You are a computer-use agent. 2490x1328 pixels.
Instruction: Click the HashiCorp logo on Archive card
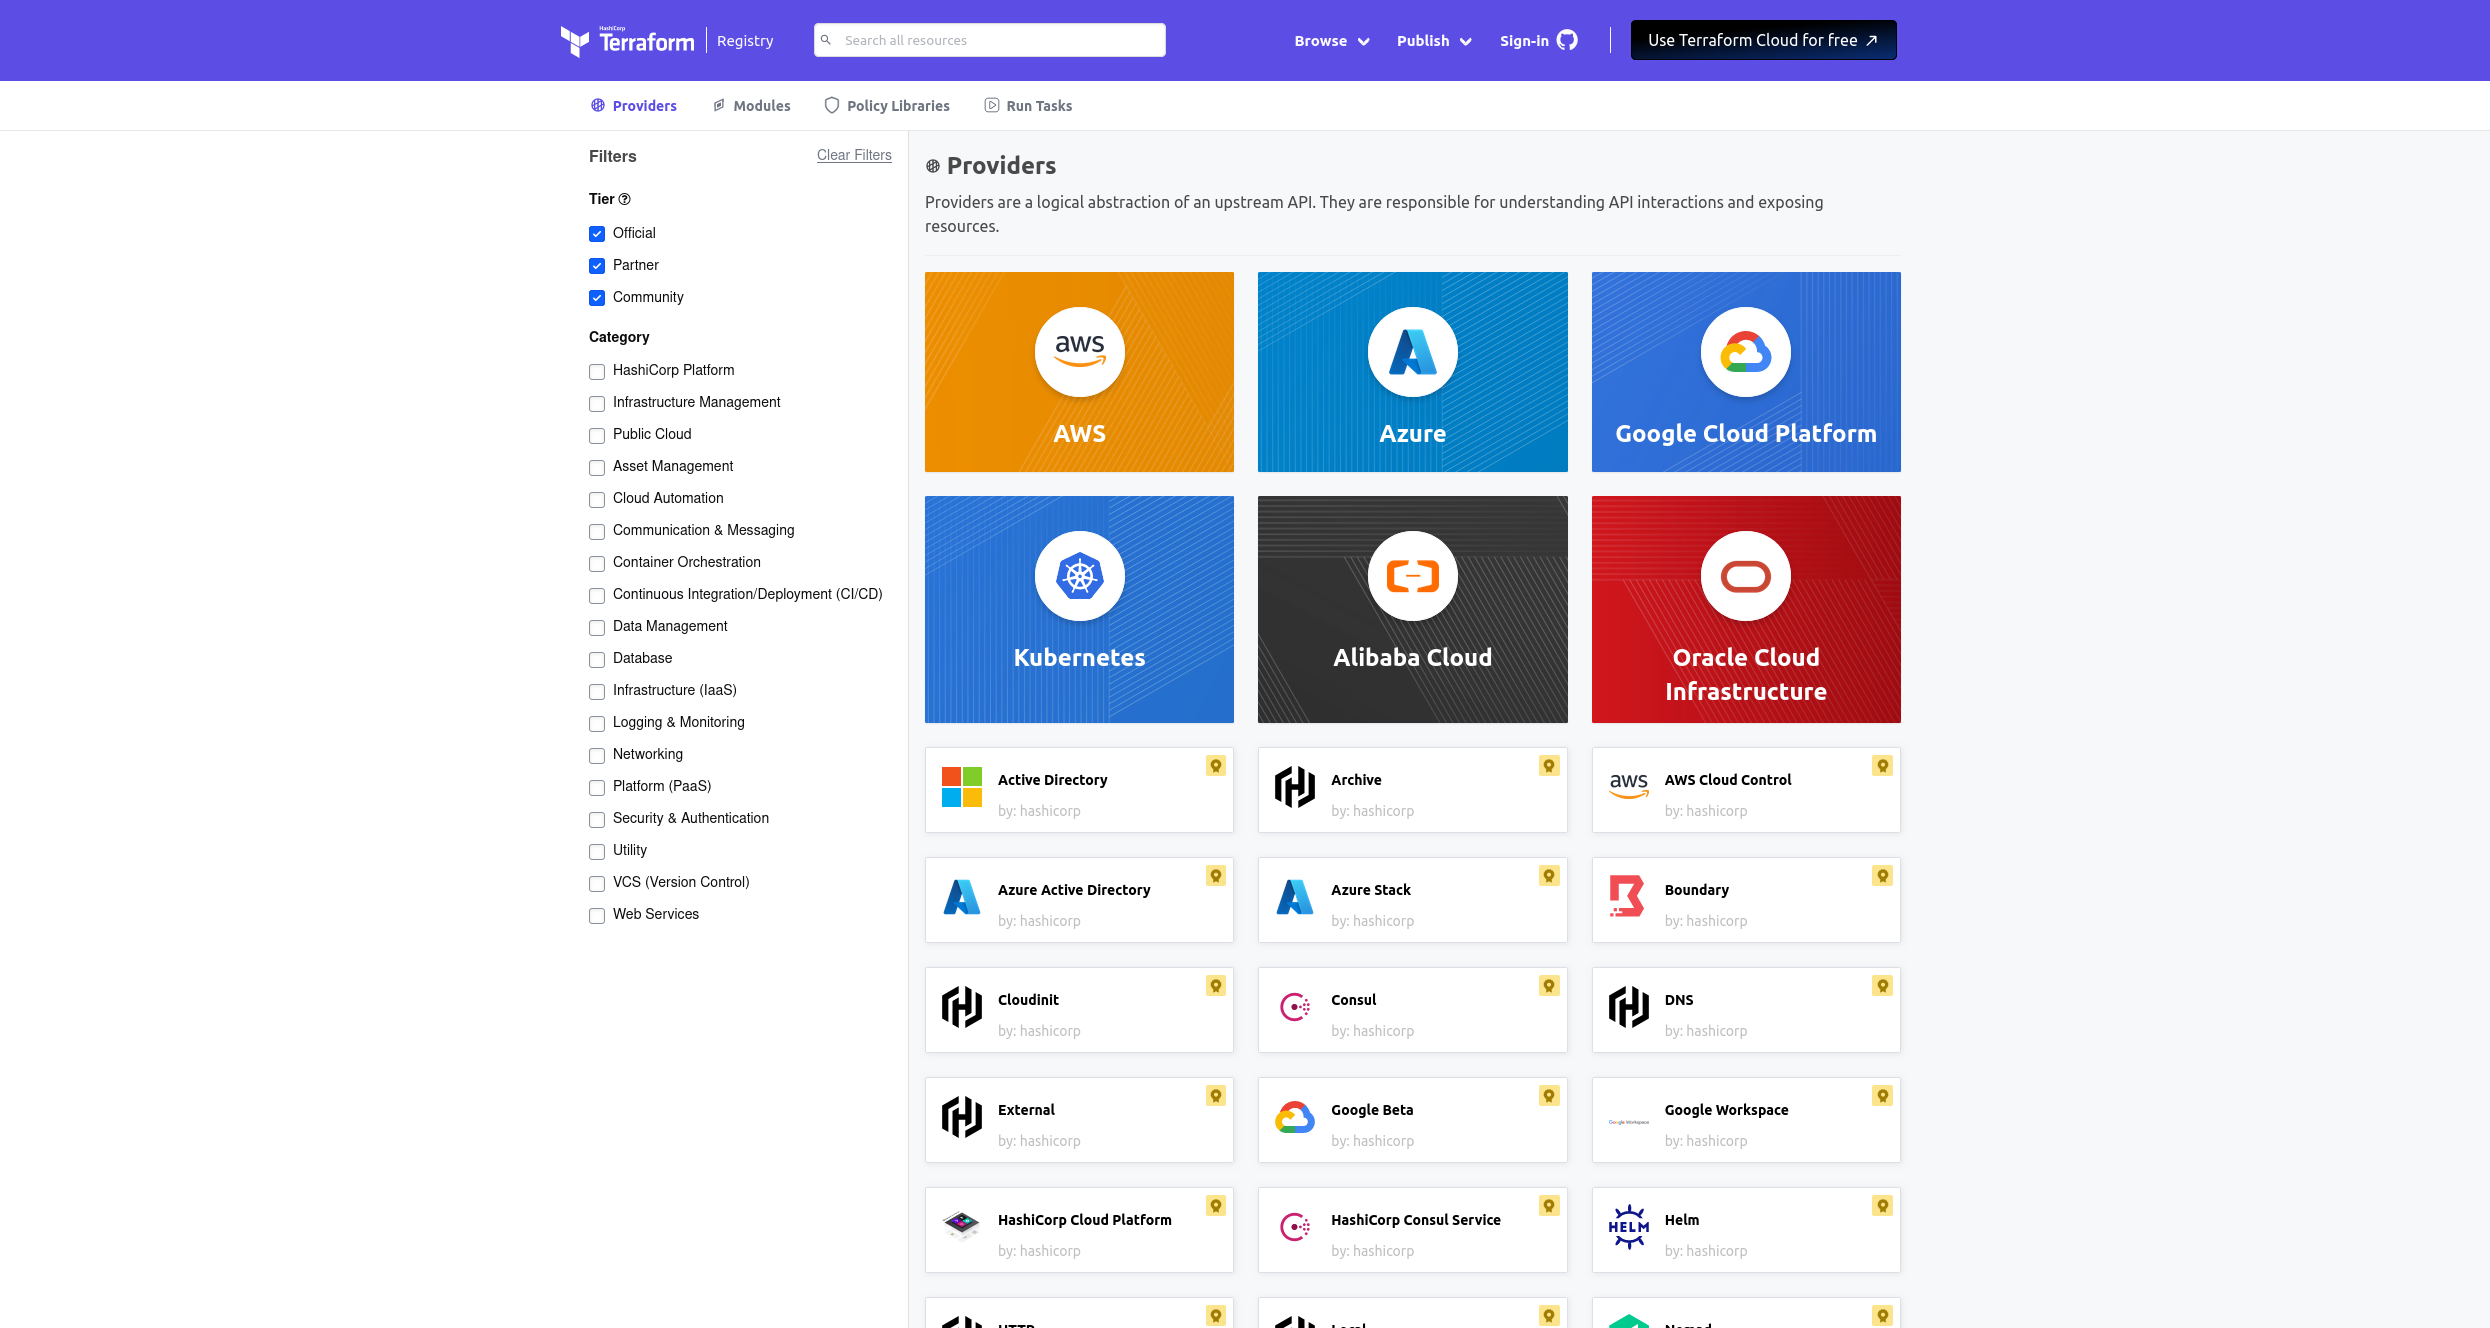point(1295,787)
